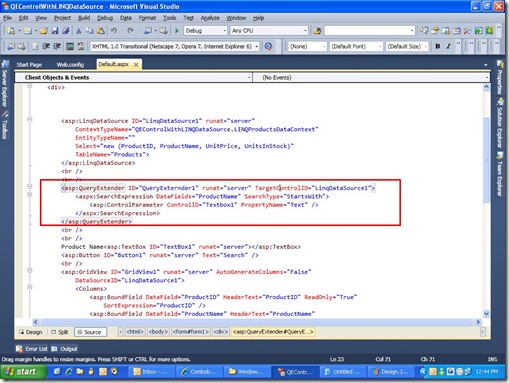Image resolution: width=509 pixels, height=383 pixels.
Task: Toggle Bold formatting button
Action: click(438, 46)
